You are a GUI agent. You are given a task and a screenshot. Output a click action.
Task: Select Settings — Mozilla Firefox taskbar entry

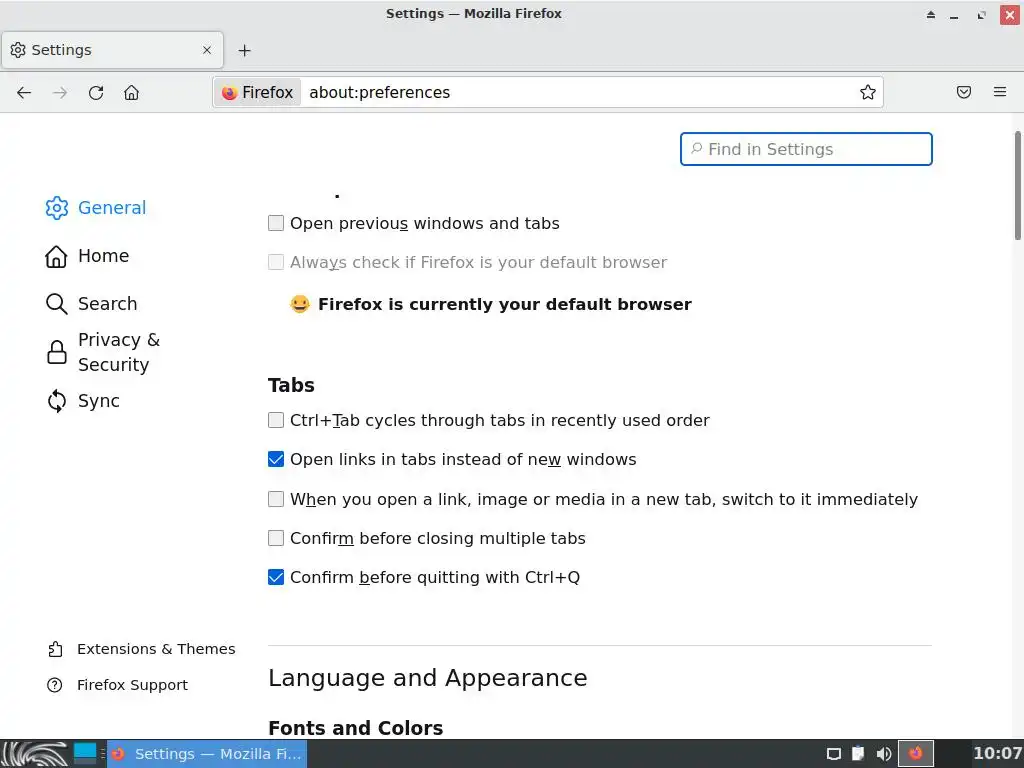207,754
